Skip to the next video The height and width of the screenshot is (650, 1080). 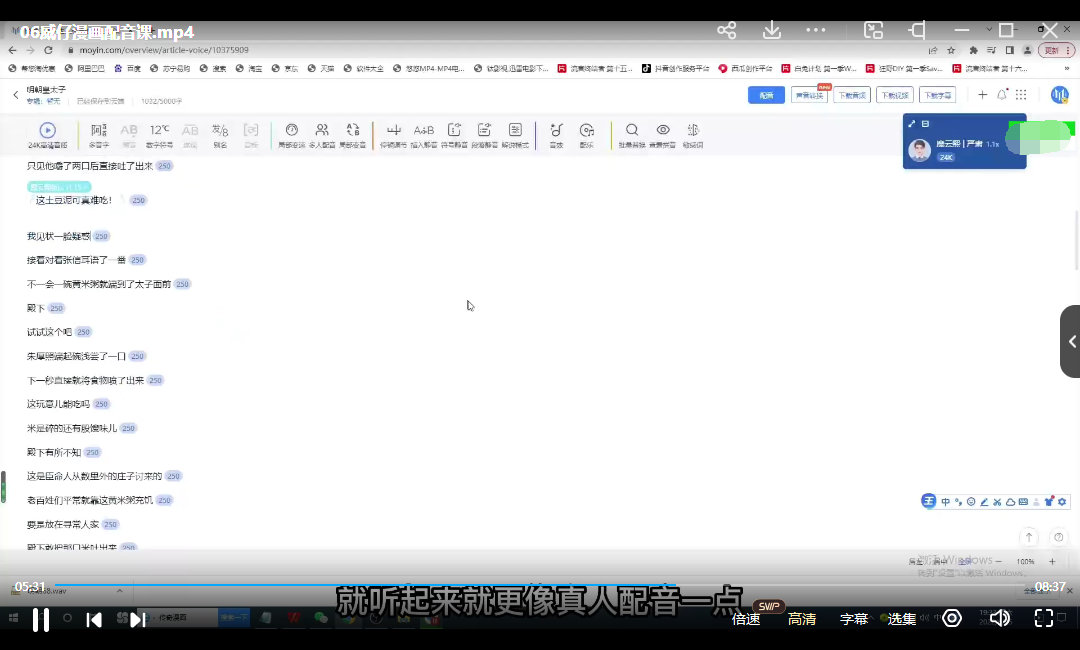tap(138, 620)
